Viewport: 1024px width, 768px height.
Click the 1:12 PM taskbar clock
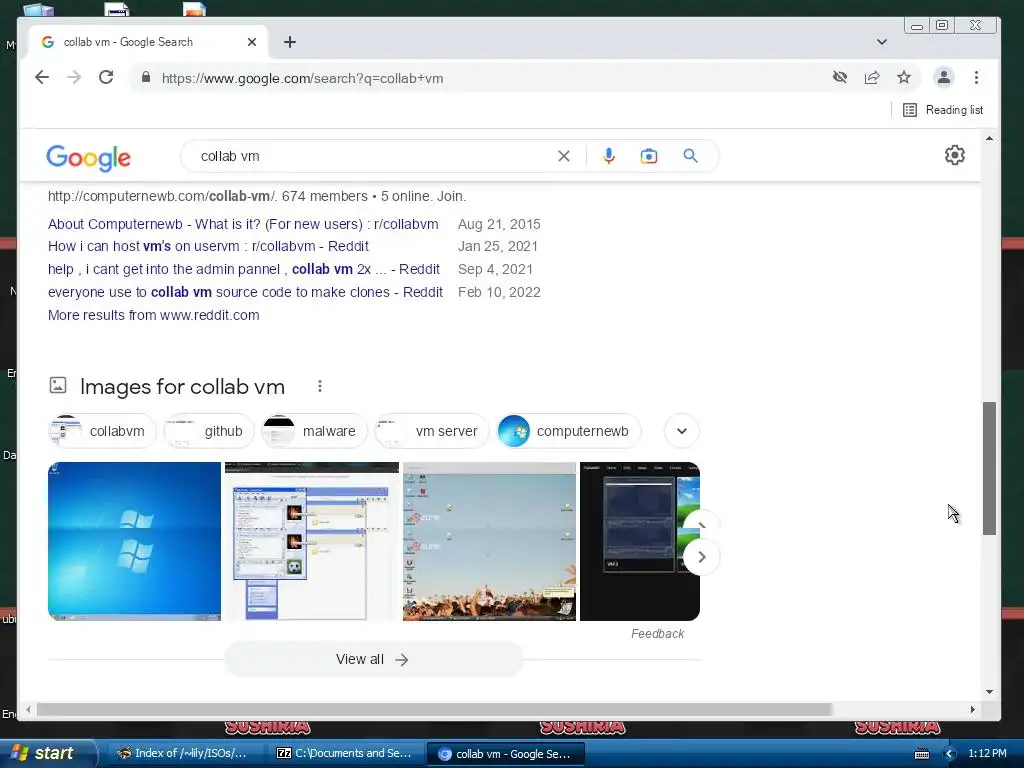(987, 753)
